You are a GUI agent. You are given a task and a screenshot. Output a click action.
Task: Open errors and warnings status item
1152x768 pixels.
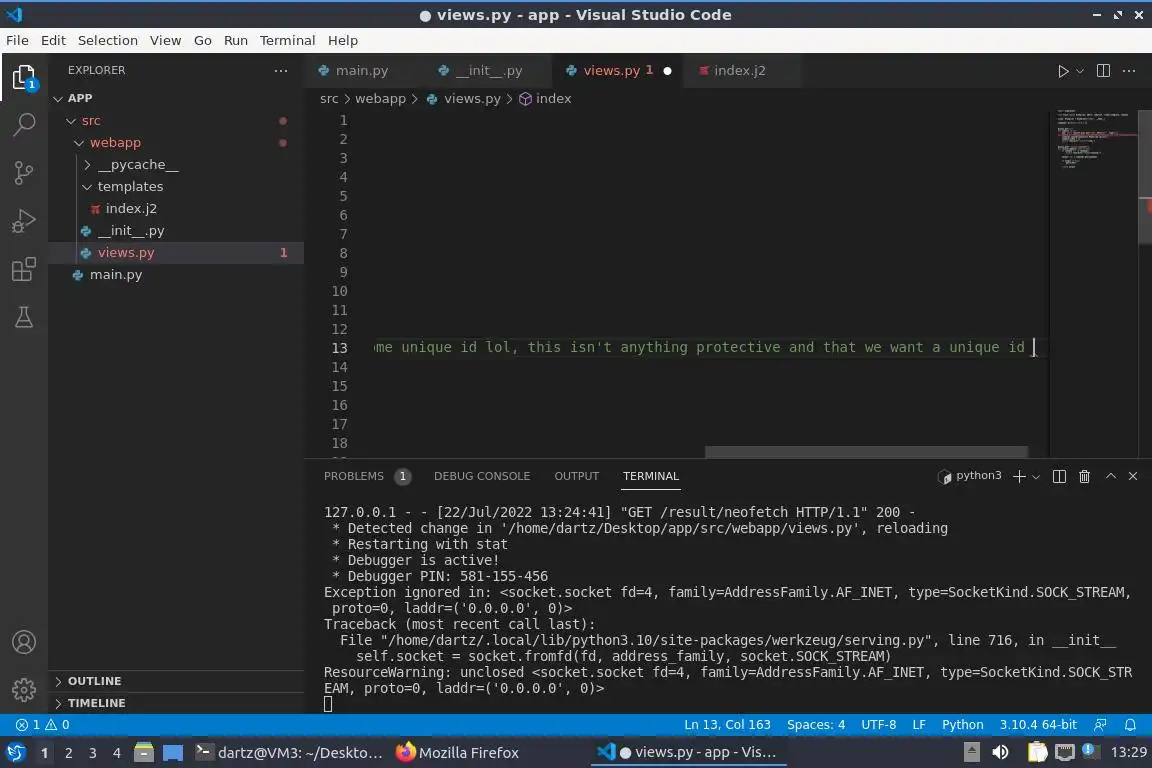[x=43, y=725]
